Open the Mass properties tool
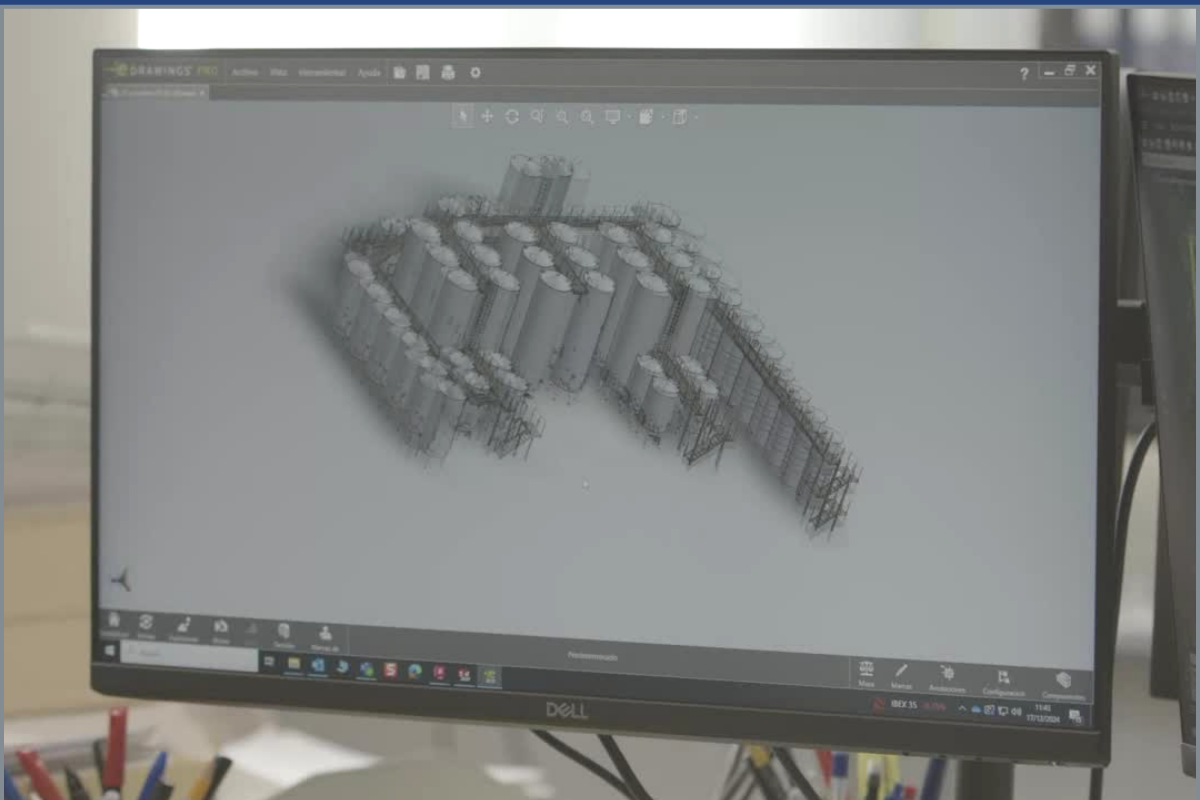1200x800 pixels. pos(866,673)
